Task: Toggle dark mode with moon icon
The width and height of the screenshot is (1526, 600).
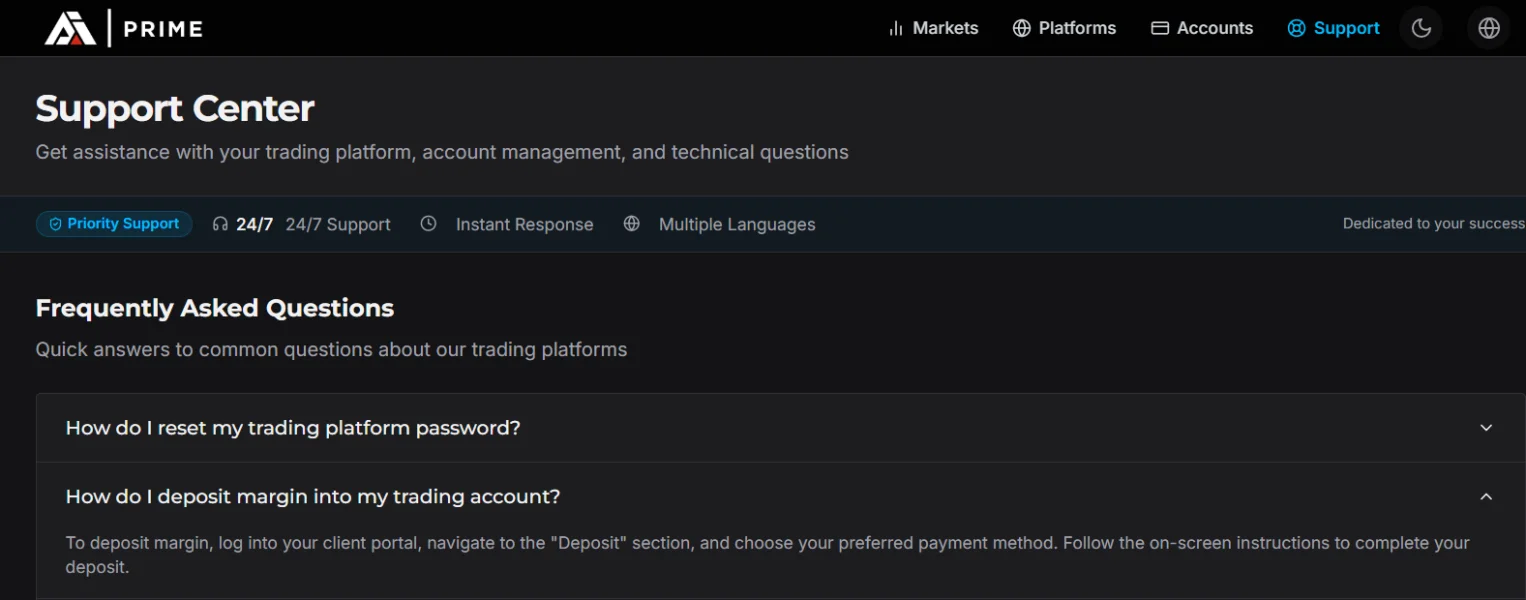Action: [x=1421, y=28]
